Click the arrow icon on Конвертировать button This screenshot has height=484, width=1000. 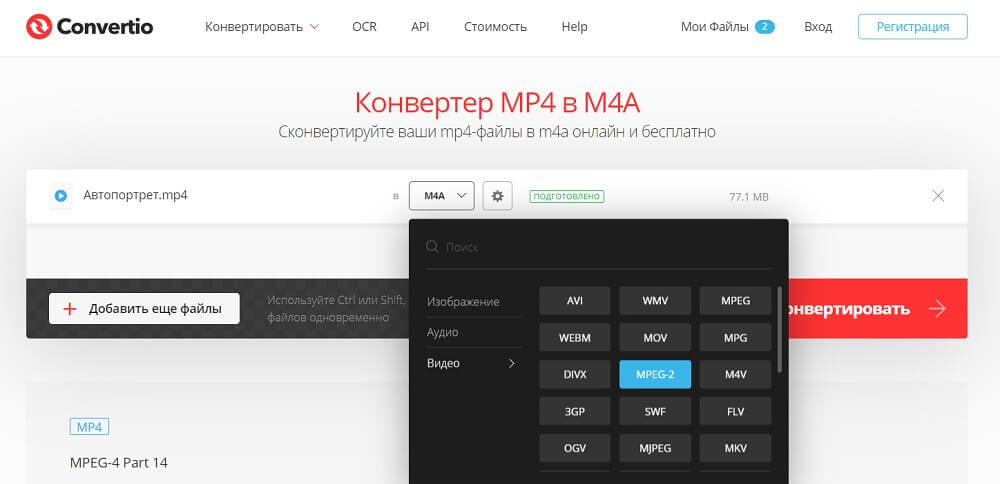pyautogui.click(x=937, y=309)
